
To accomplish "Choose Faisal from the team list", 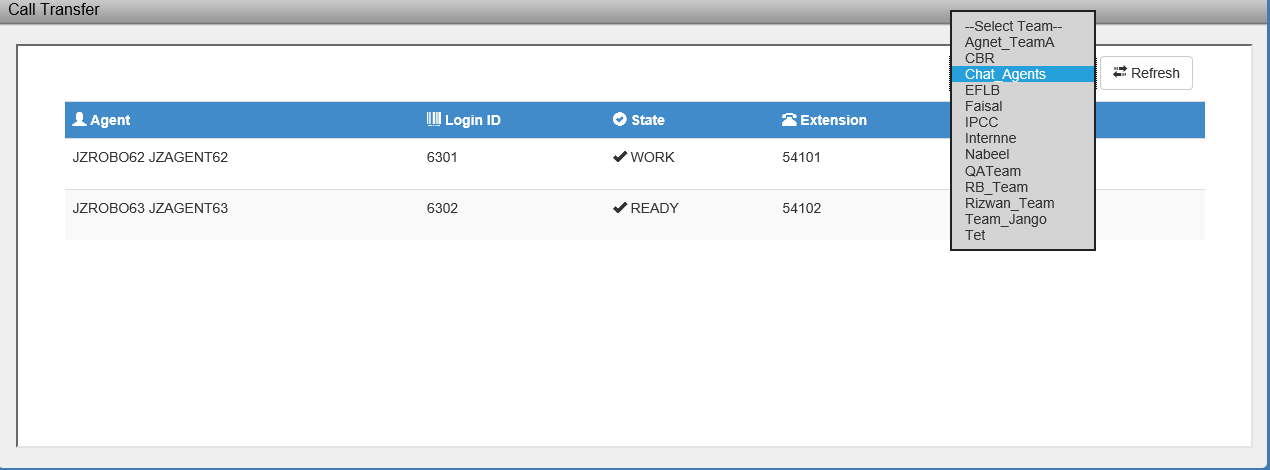I will coord(983,106).
